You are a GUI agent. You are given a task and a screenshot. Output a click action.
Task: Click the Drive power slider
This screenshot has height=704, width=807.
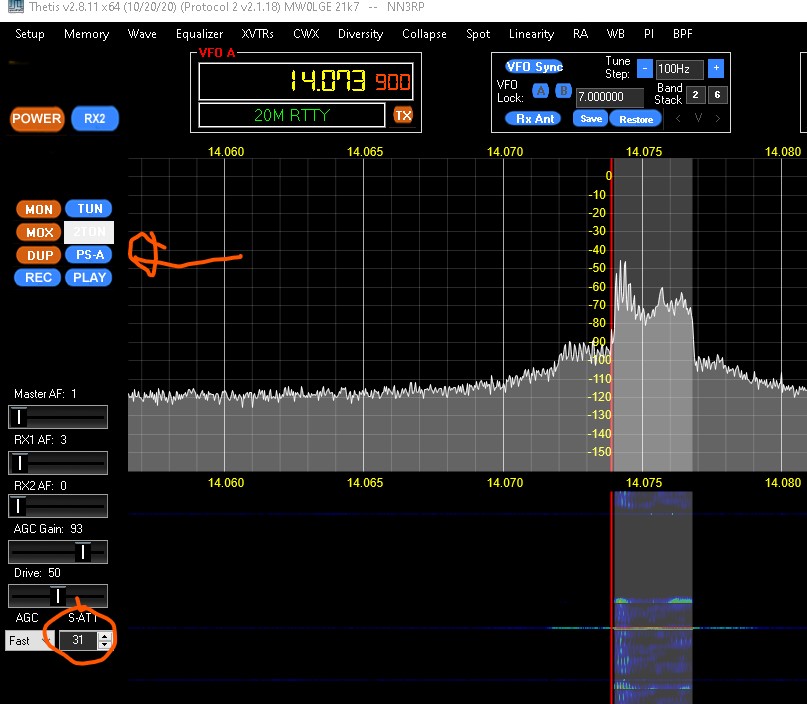click(x=58, y=596)
